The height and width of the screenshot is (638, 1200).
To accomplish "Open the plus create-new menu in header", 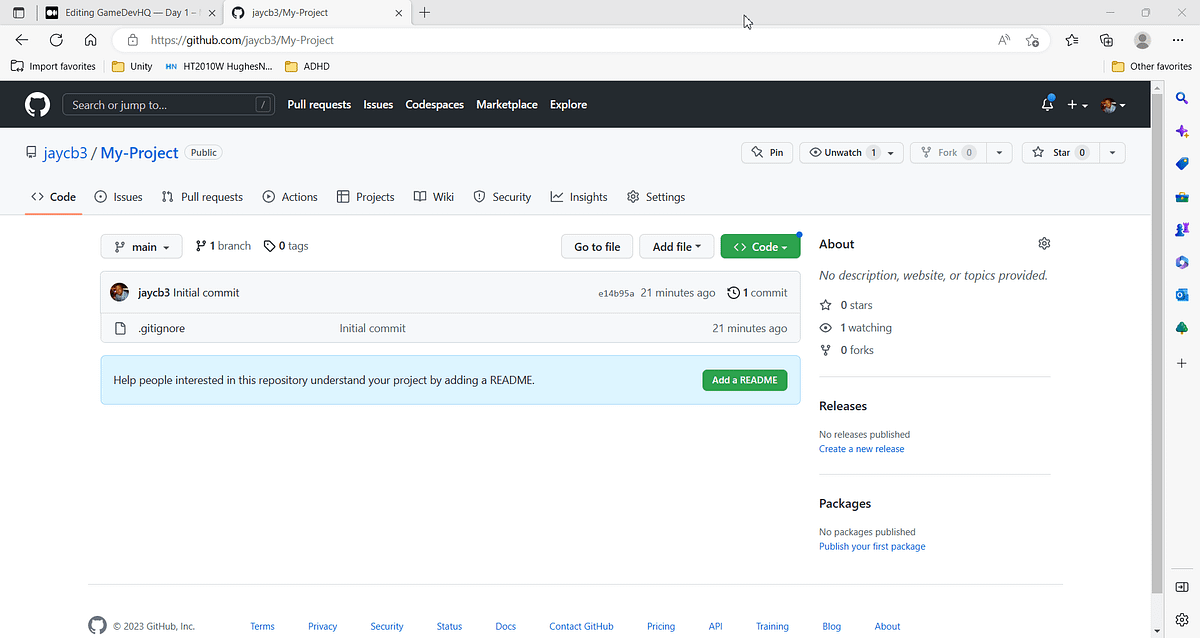I will pyautogui.click(x=1077, y=104).
